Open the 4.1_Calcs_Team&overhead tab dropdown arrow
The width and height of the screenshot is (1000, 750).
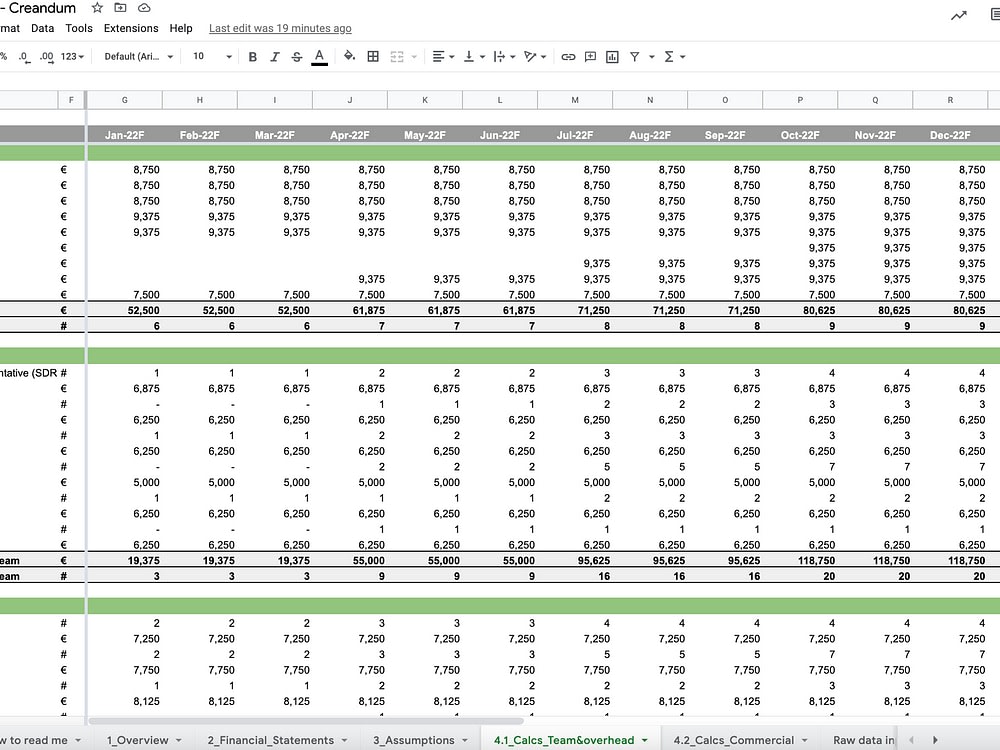pos(645,740)
